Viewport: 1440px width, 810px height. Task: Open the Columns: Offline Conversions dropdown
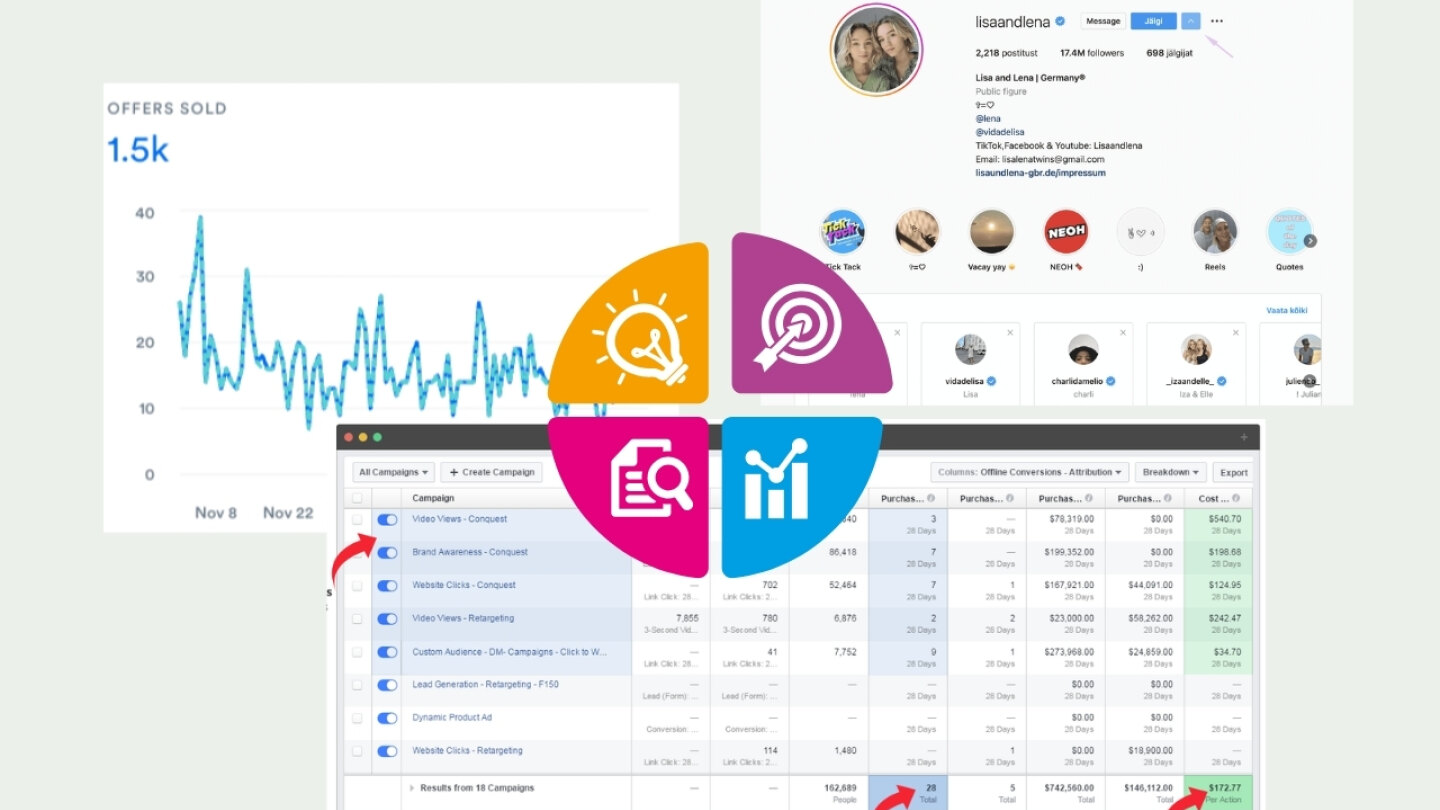pyautogui.click(x=1029, y=472)
